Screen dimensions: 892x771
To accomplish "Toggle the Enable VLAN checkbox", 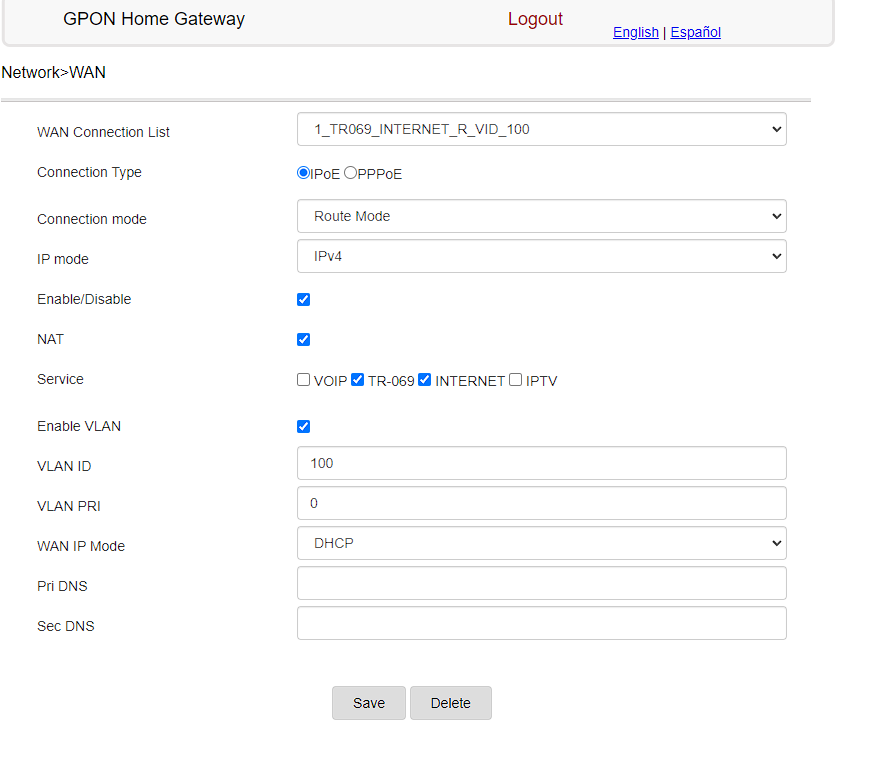I will [x=304, y=426].
